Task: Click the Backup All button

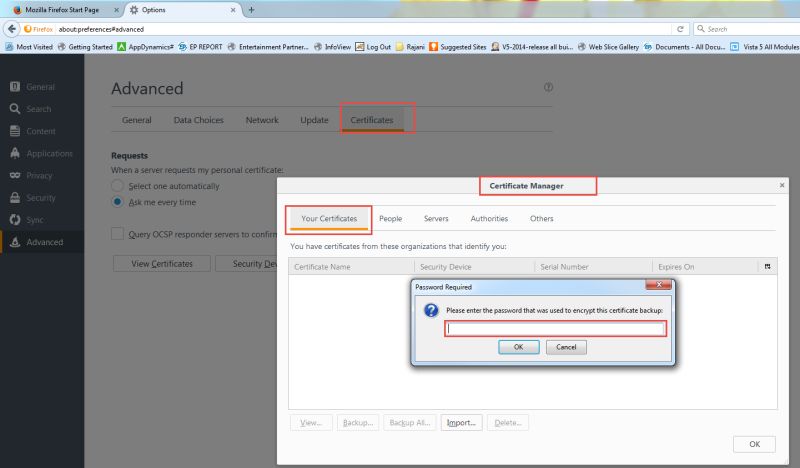Action: point(410,423)
